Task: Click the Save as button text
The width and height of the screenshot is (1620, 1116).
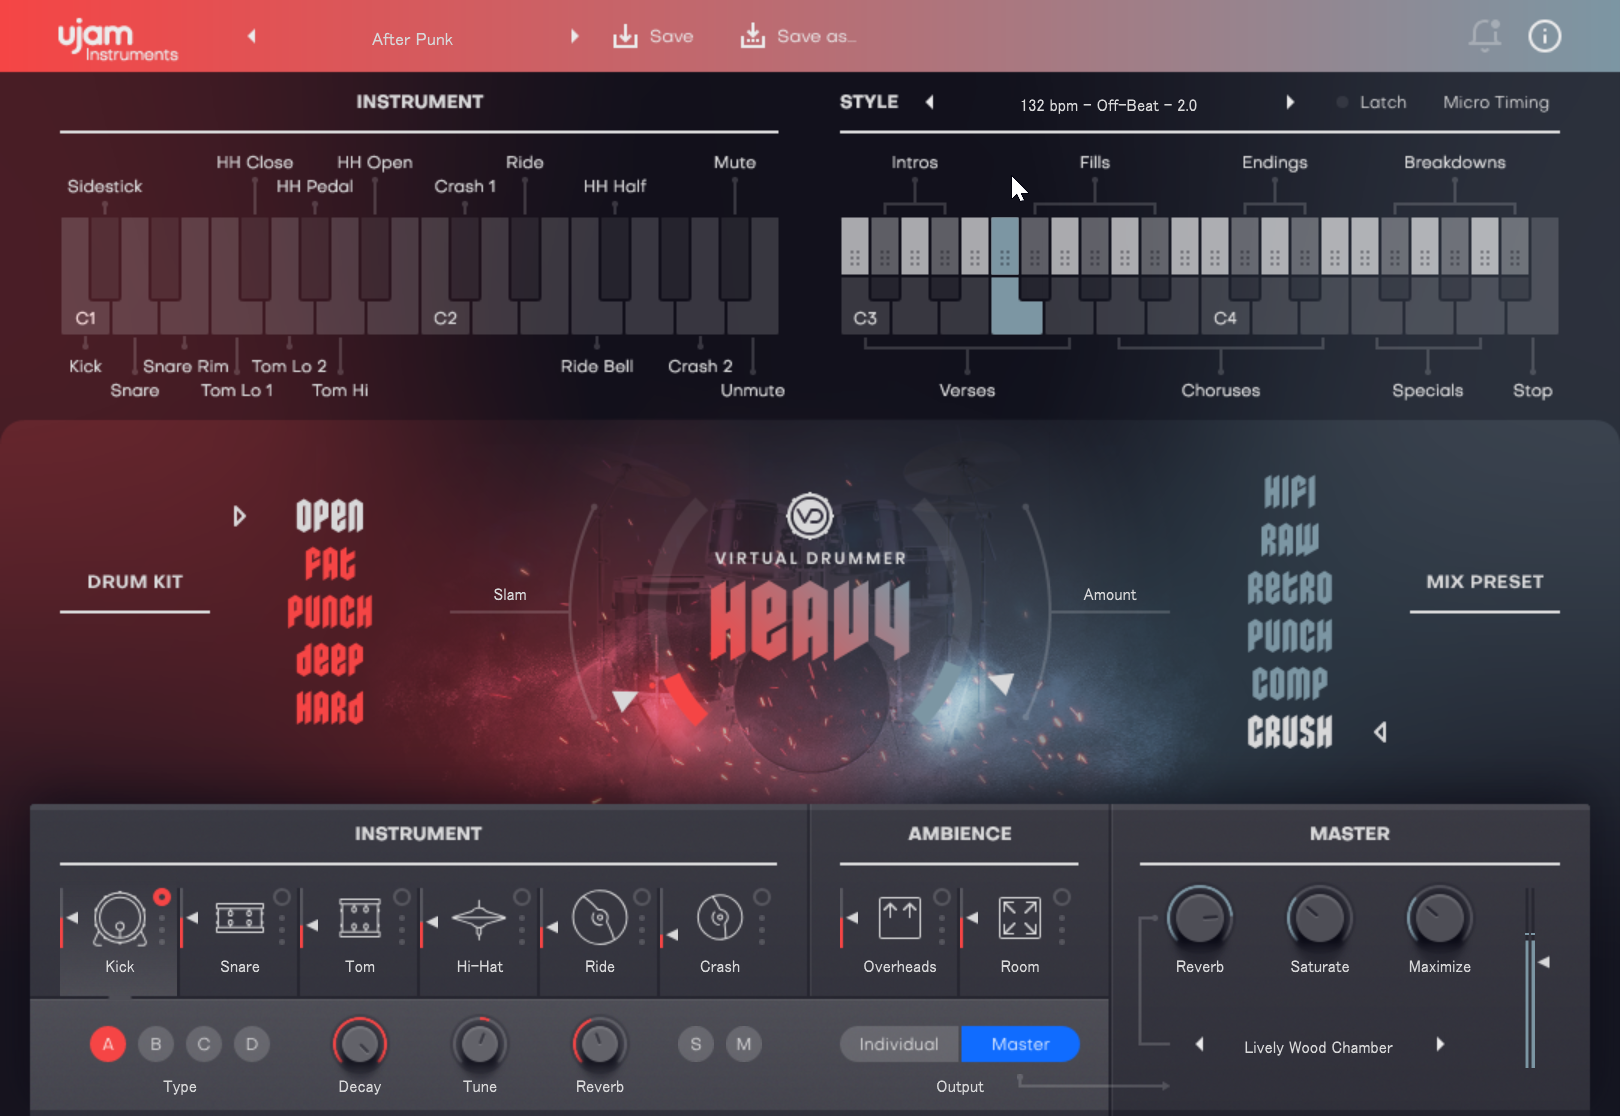Action: 816,36
